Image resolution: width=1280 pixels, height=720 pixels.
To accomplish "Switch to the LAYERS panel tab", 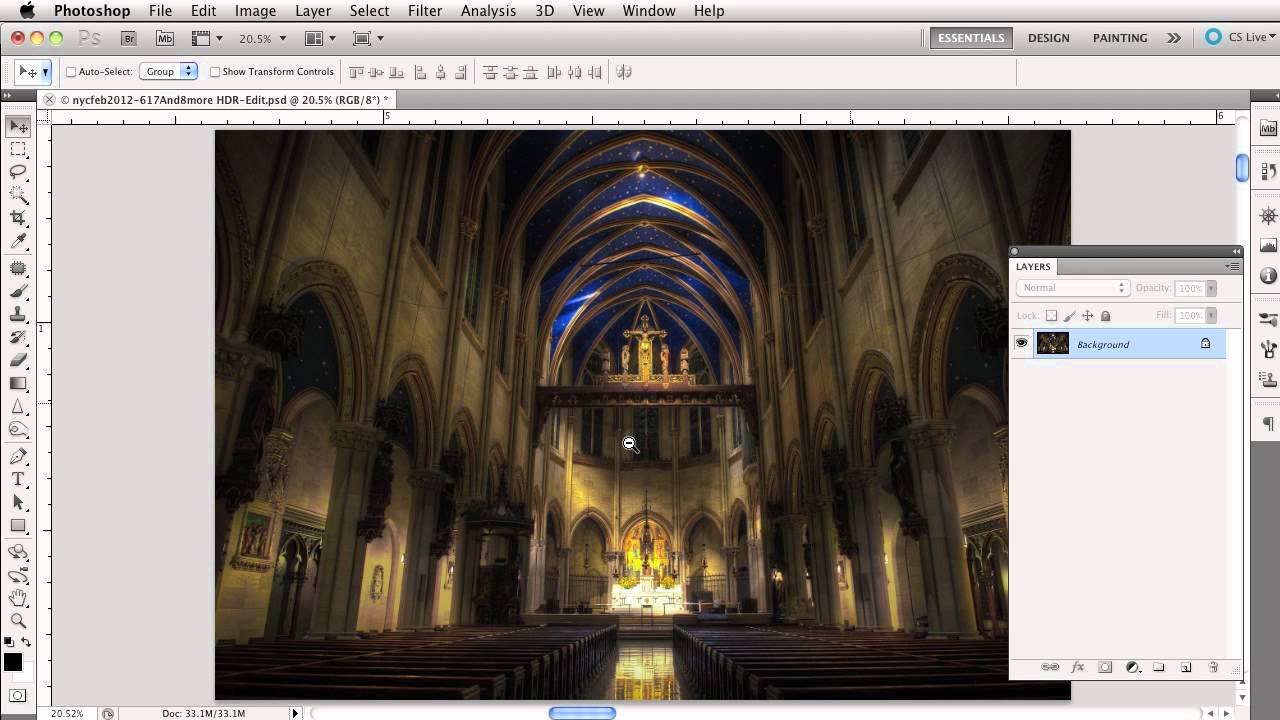I will (1033, 267).
